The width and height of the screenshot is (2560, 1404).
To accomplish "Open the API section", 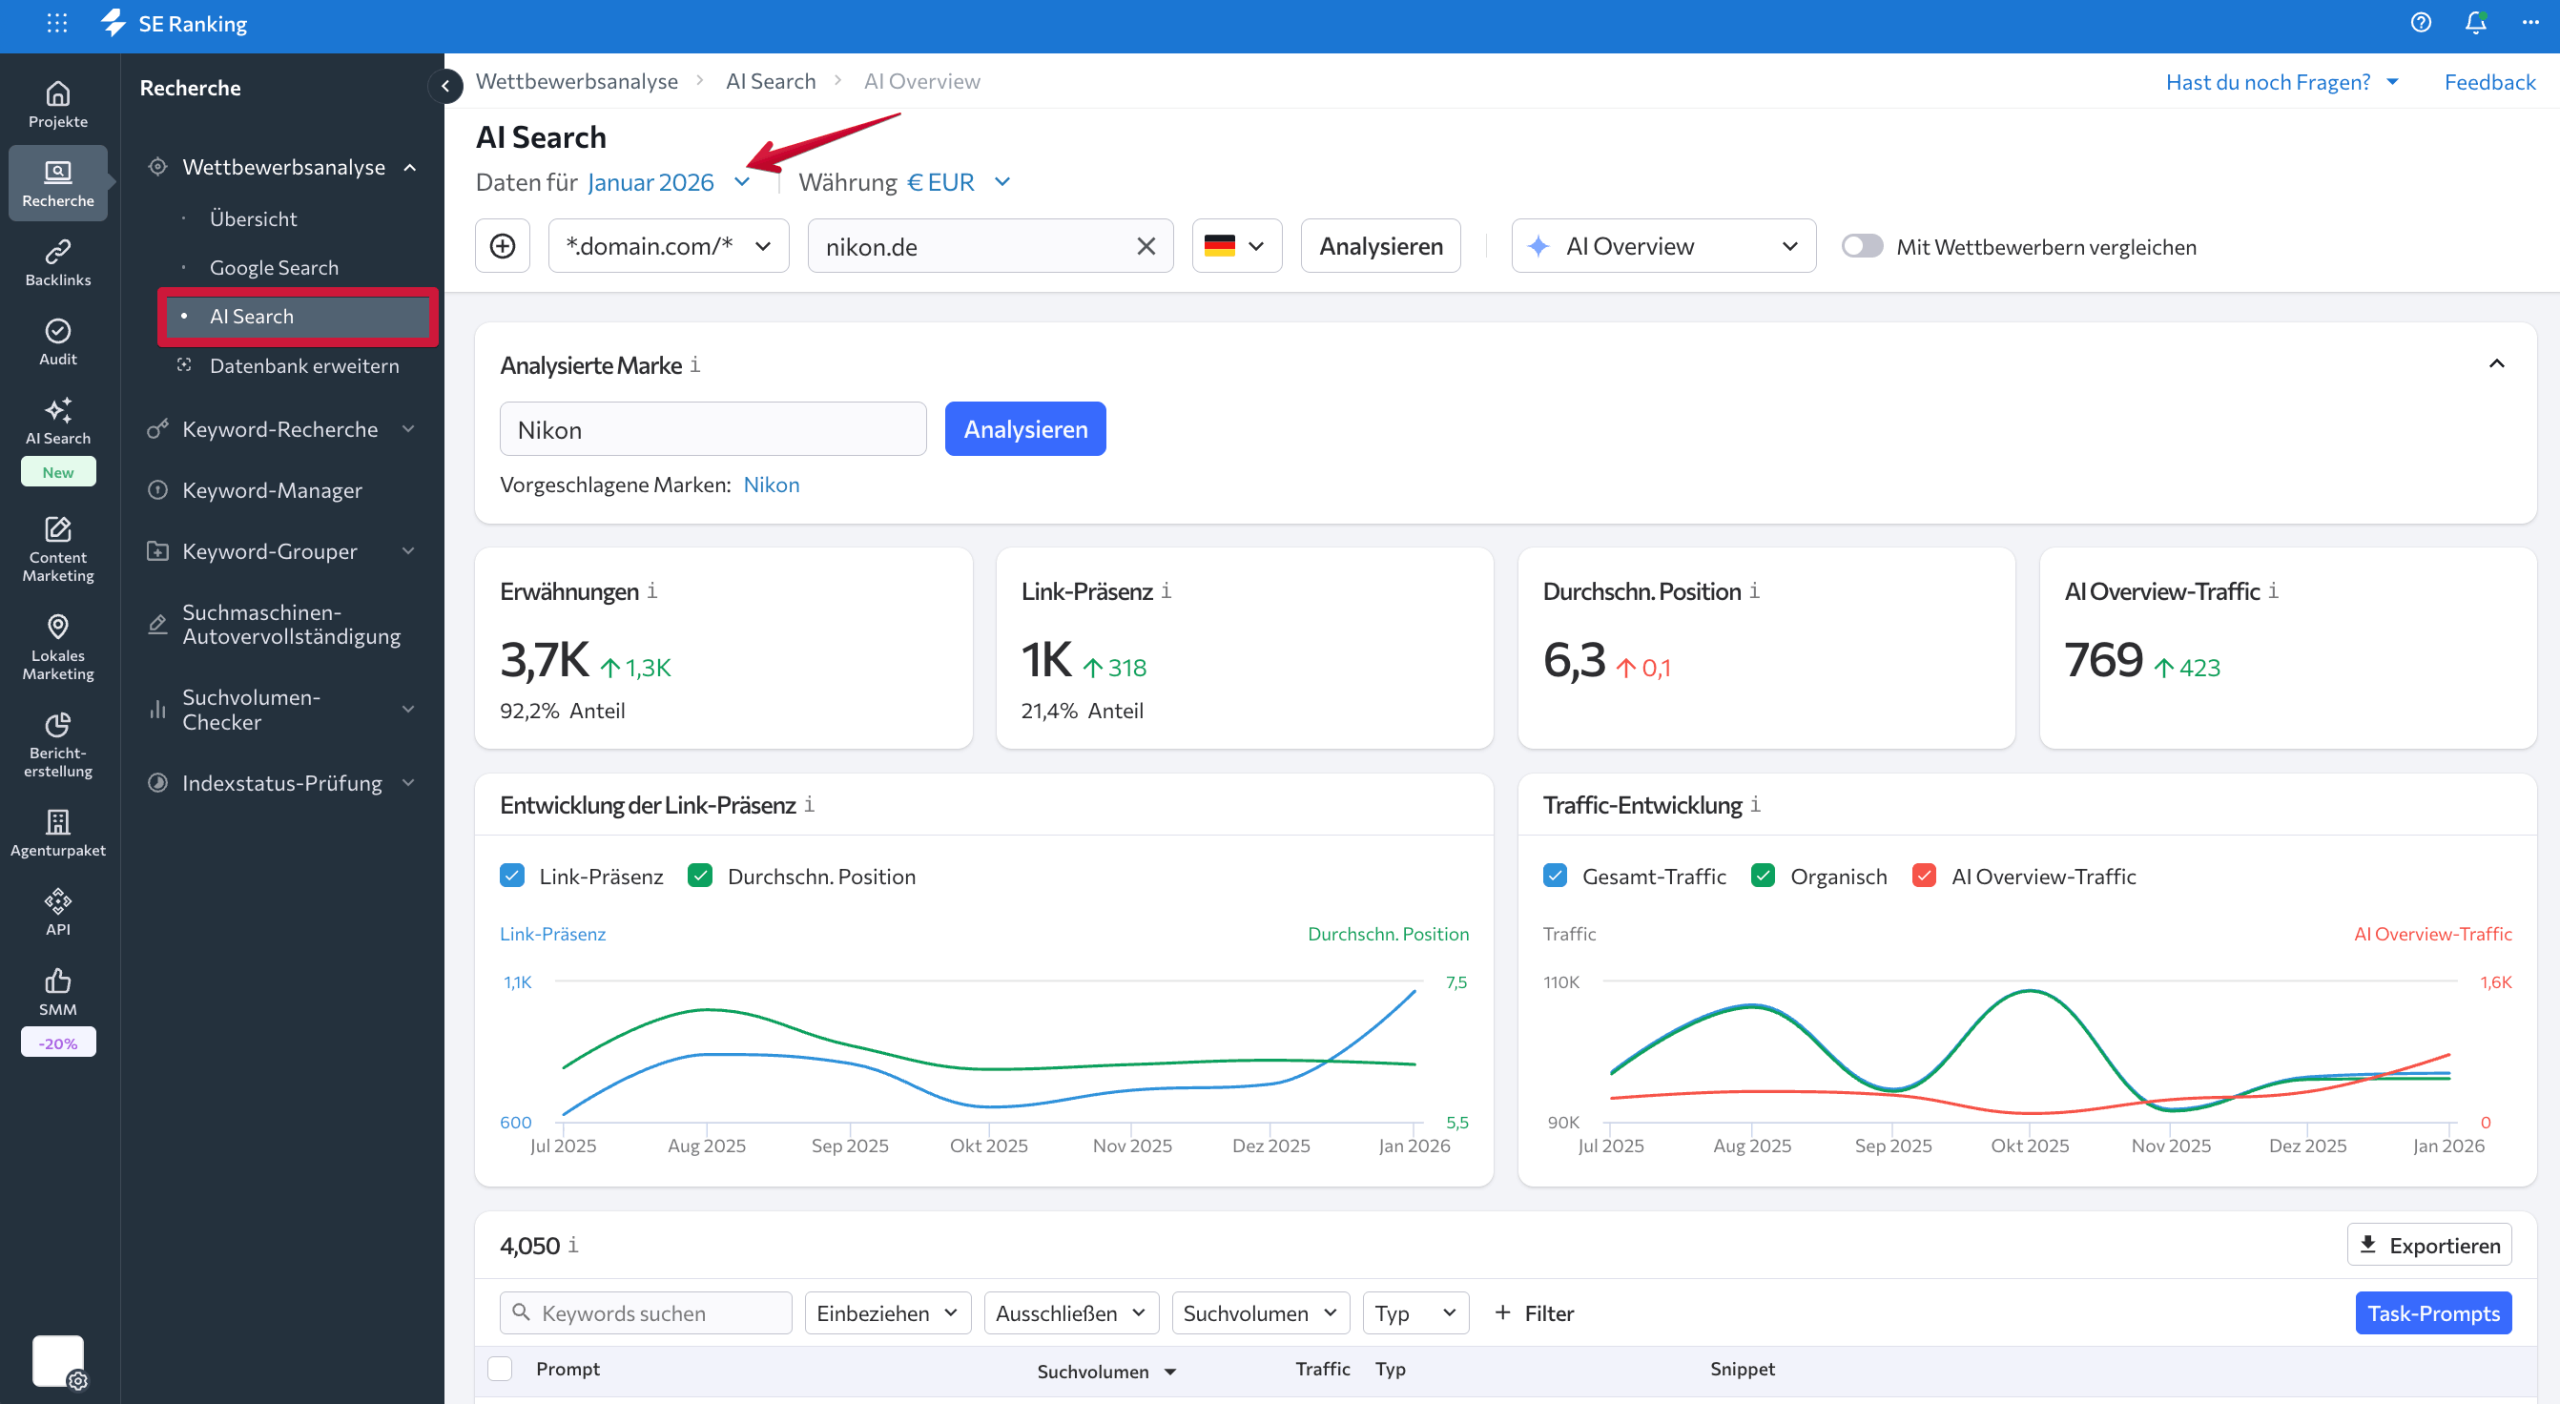I will pyautogui.click(x=57, y=910).
